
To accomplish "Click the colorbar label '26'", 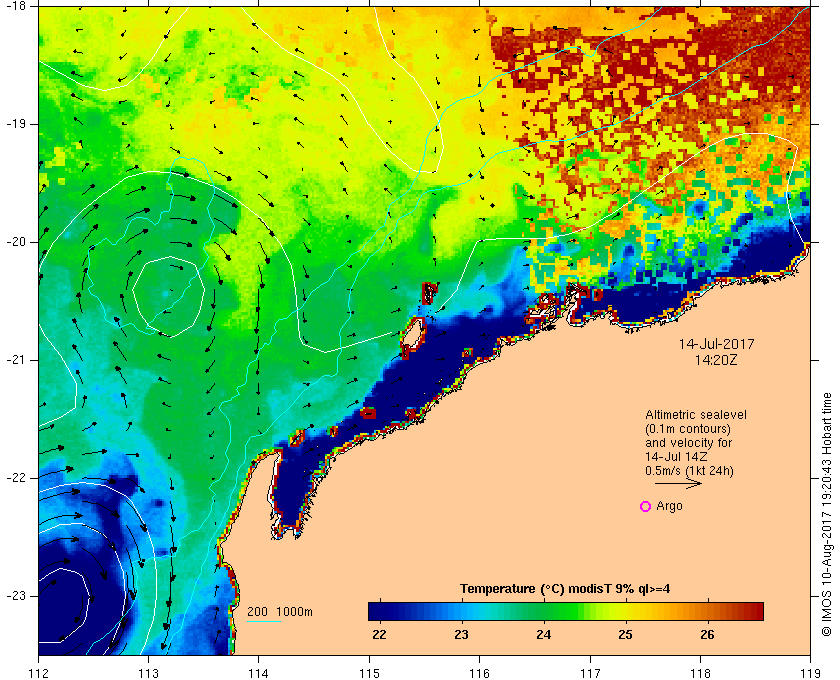I will pyautogui.click(x=707, y=635).
